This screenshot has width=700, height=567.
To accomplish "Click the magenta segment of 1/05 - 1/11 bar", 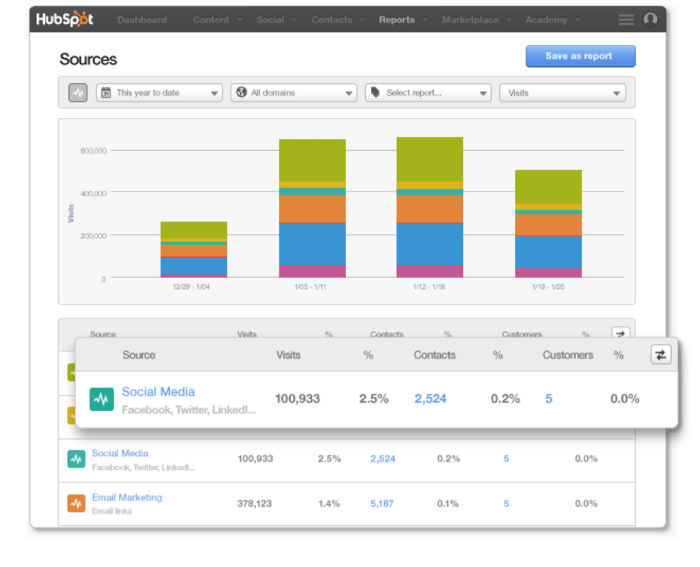I will click(x=312, y=271).
